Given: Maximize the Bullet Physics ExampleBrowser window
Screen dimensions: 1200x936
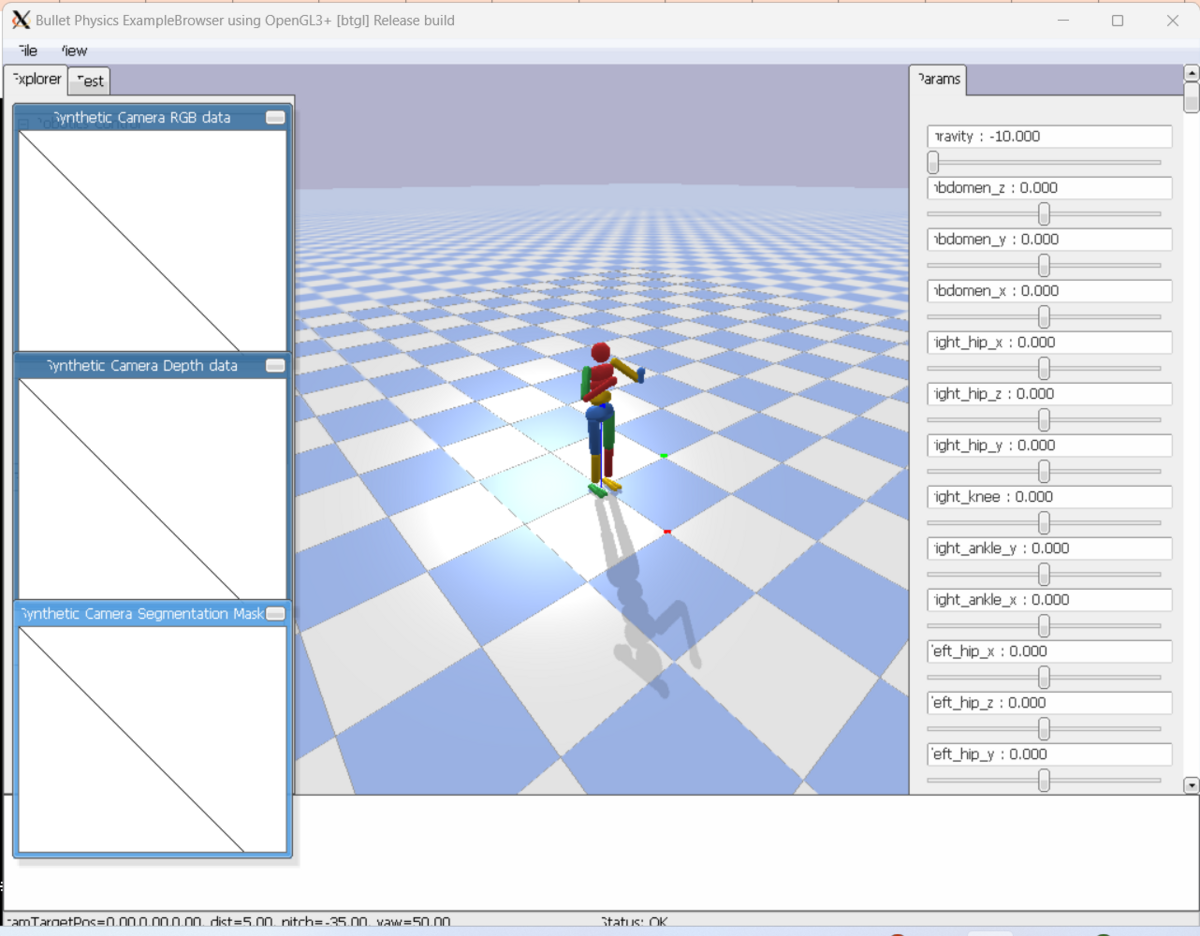Looking at the screenshot, I should coord(1118,20).
